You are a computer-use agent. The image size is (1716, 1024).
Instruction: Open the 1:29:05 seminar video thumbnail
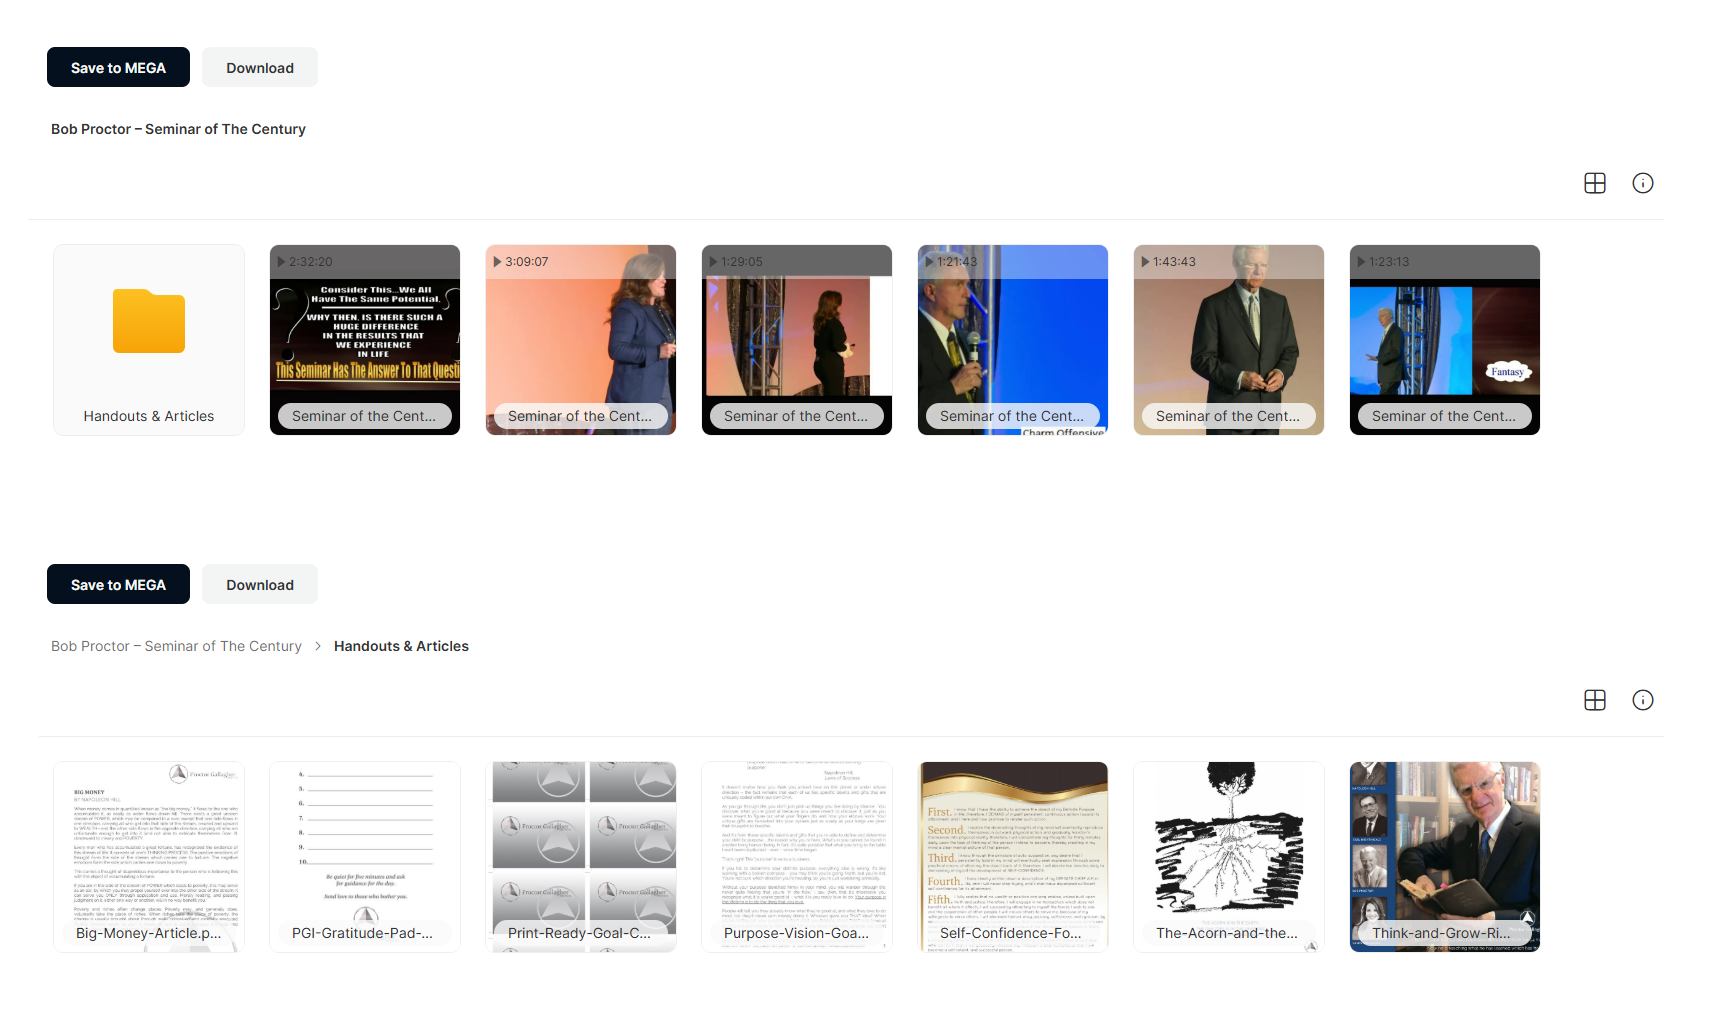pyautogui.click(x=797, y=340)
